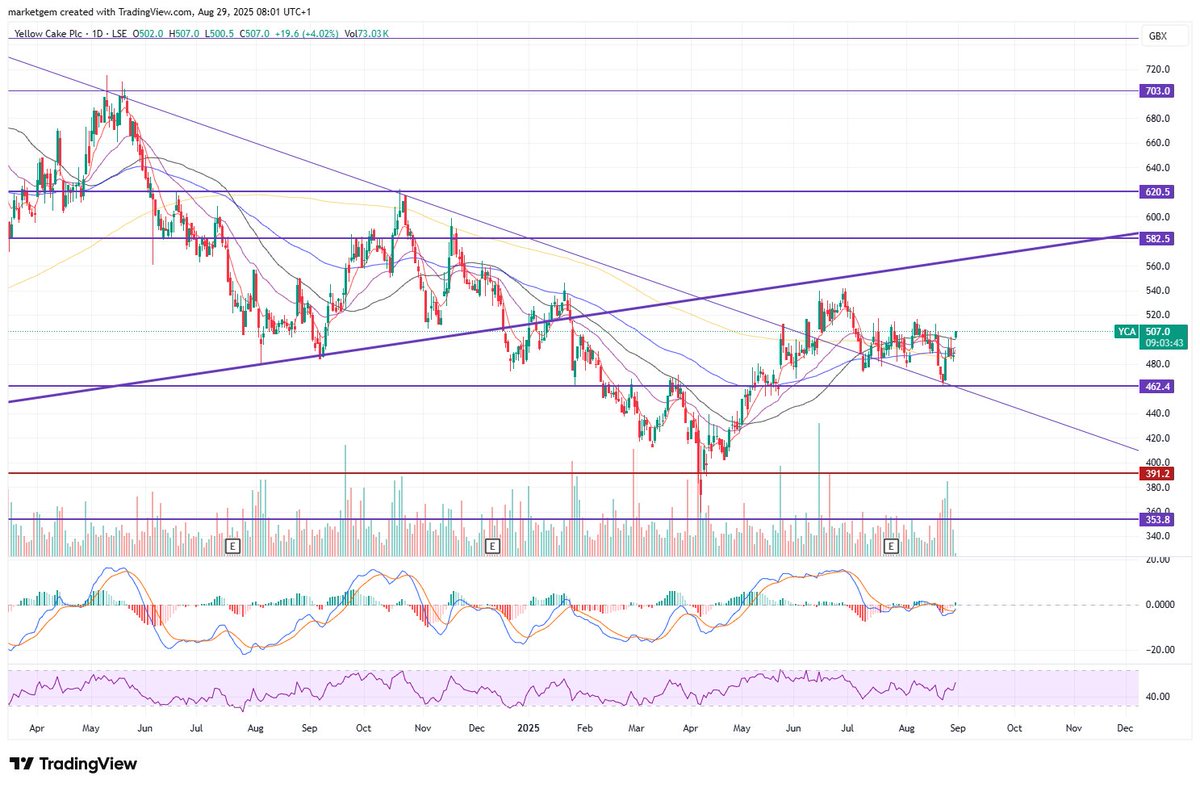Click the red 391.2 price level tag
Screen dimensions: 1200x788
pyautogui.click(x=1157, y=473)
